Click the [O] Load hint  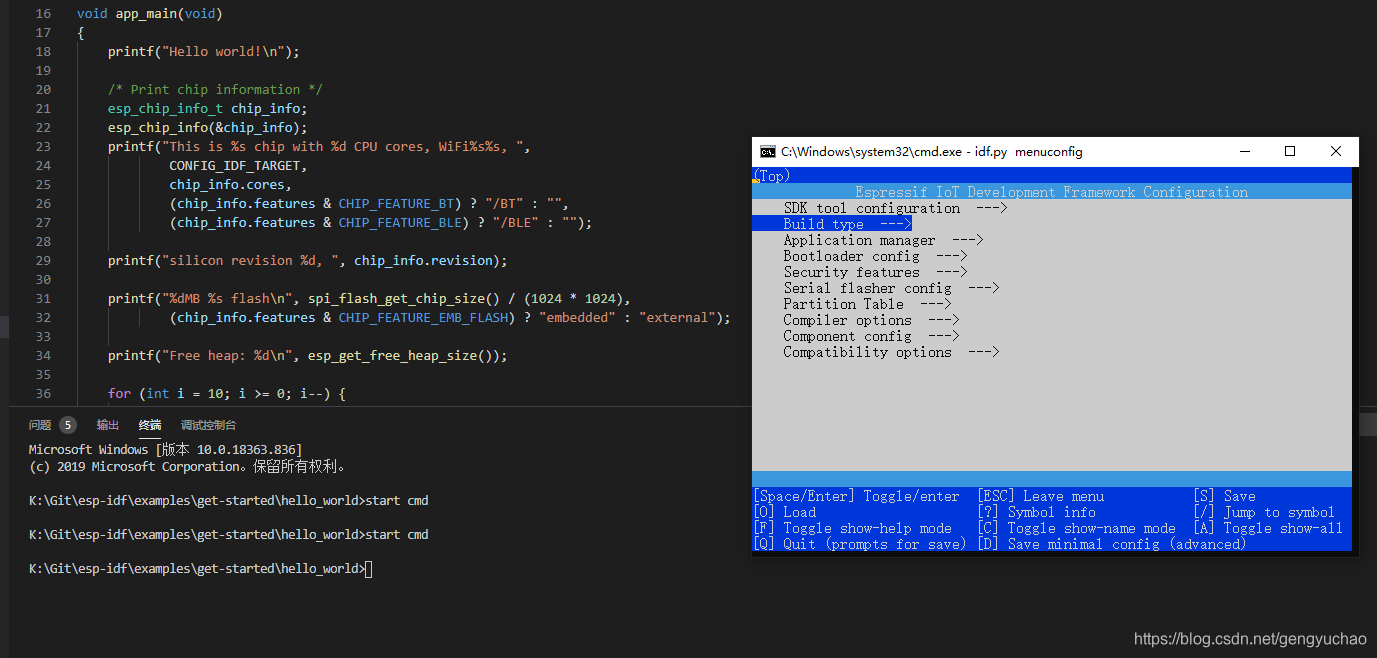click(x=784, y=512)
